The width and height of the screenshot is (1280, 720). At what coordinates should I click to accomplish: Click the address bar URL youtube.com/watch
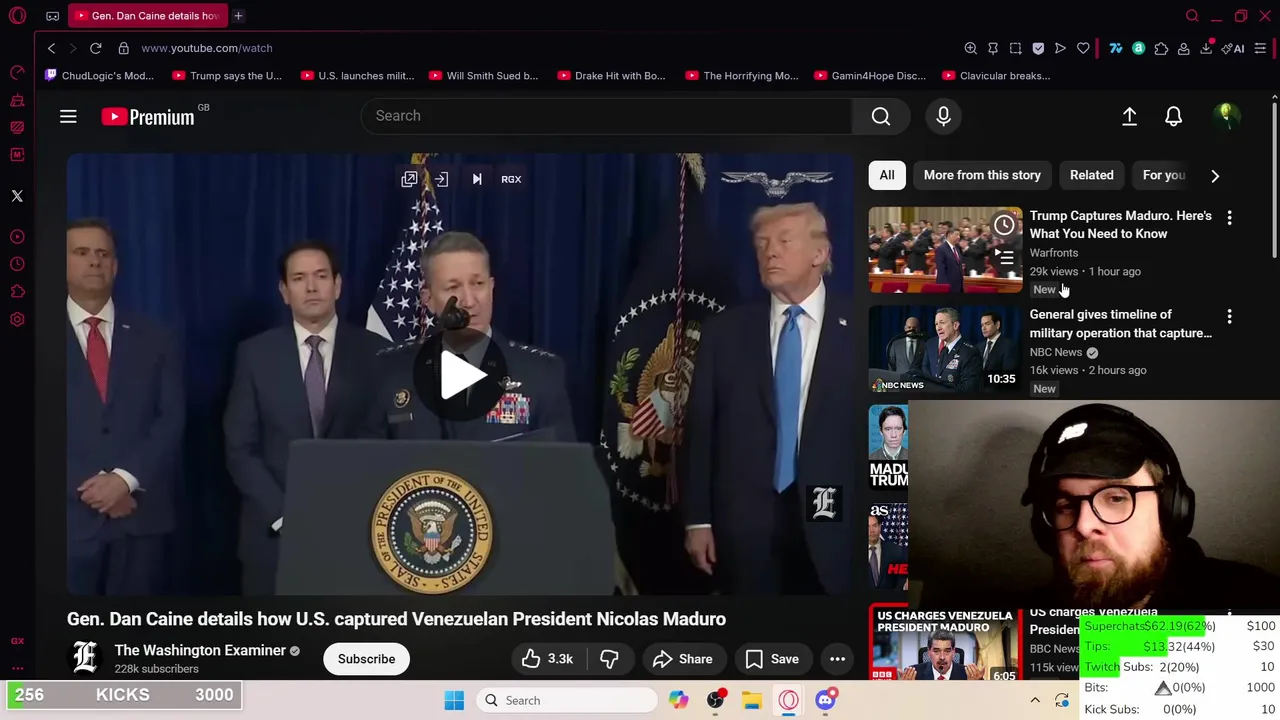point(207,48)
